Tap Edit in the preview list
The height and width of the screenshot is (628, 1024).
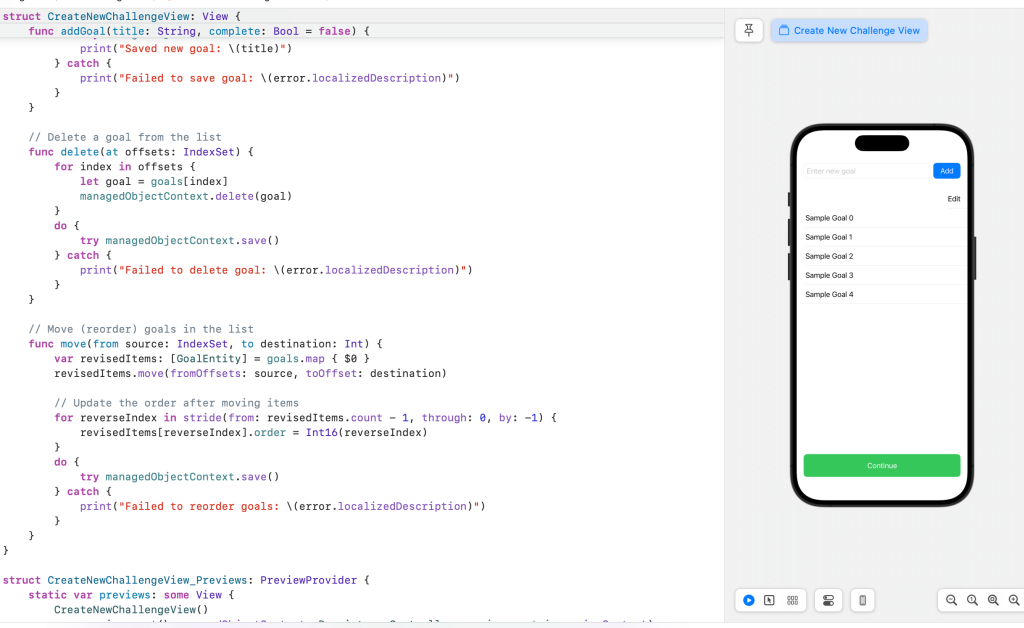click(953, 199)
